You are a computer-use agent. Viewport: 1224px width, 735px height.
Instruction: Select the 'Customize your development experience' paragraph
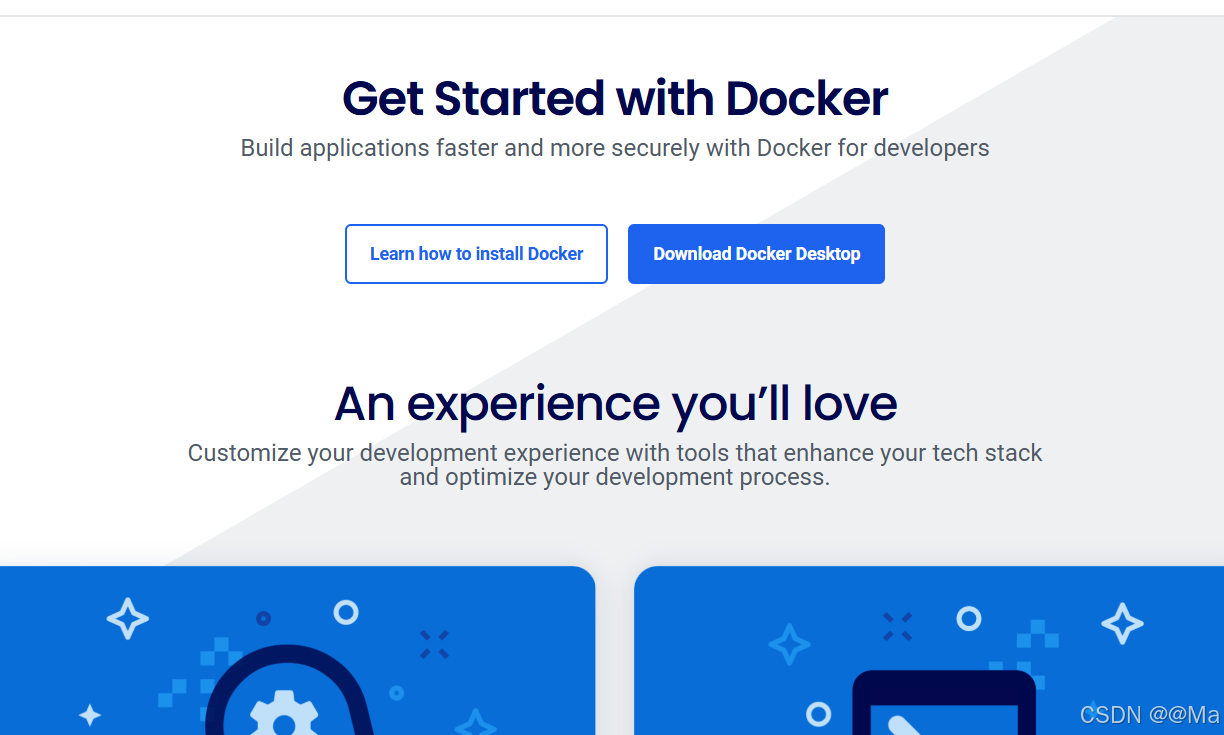pyautogui.click(x=615, y=465)
